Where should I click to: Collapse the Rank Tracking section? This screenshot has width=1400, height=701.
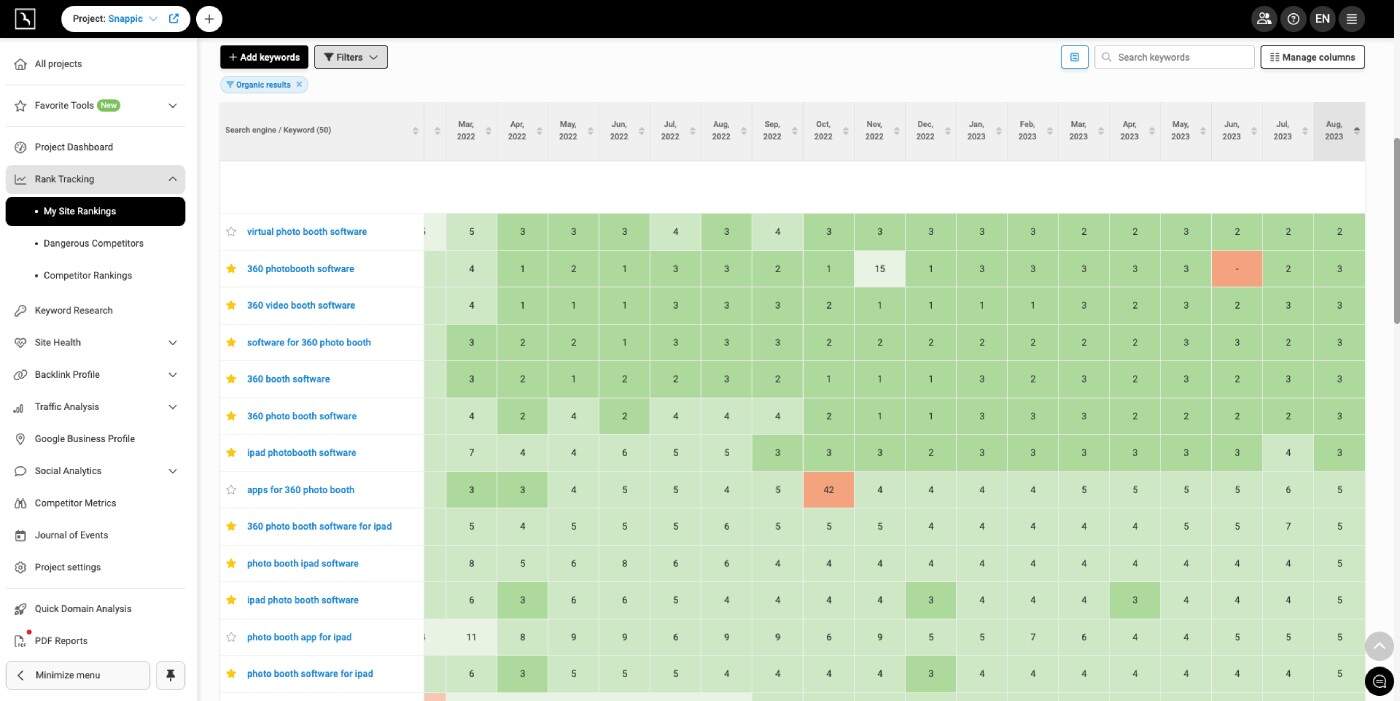click(172, 179)
